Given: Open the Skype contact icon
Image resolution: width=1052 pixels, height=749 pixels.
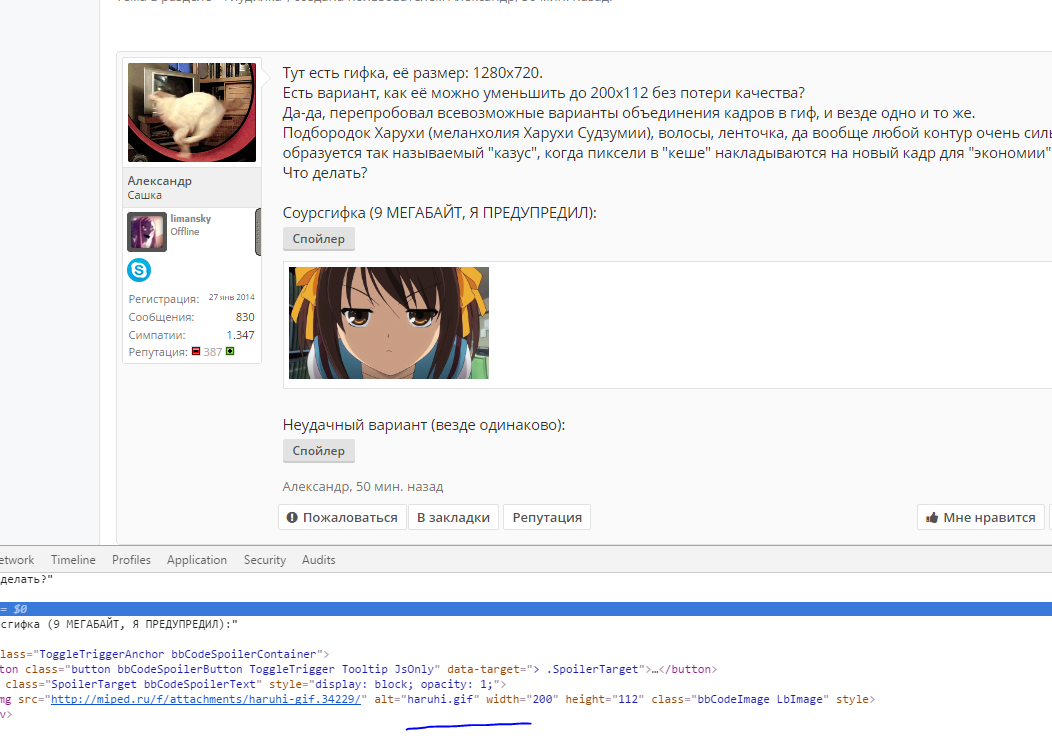Looking at the screenshot, I should [139, 270].
